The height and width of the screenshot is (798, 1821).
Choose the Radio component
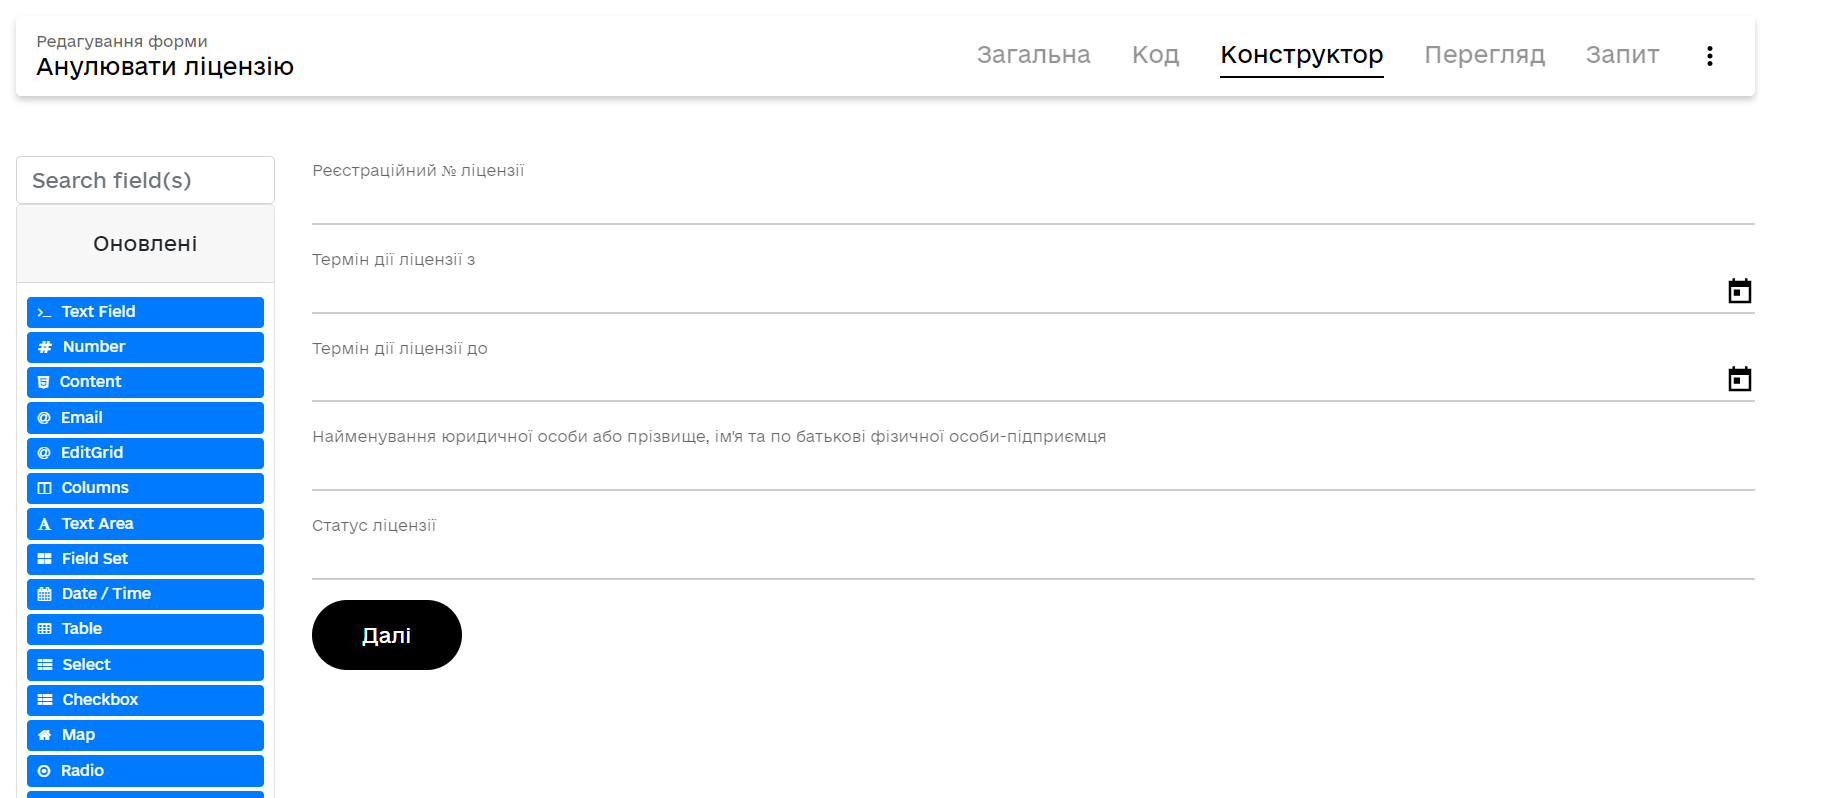pyautogui.click(x=145, y=771)
